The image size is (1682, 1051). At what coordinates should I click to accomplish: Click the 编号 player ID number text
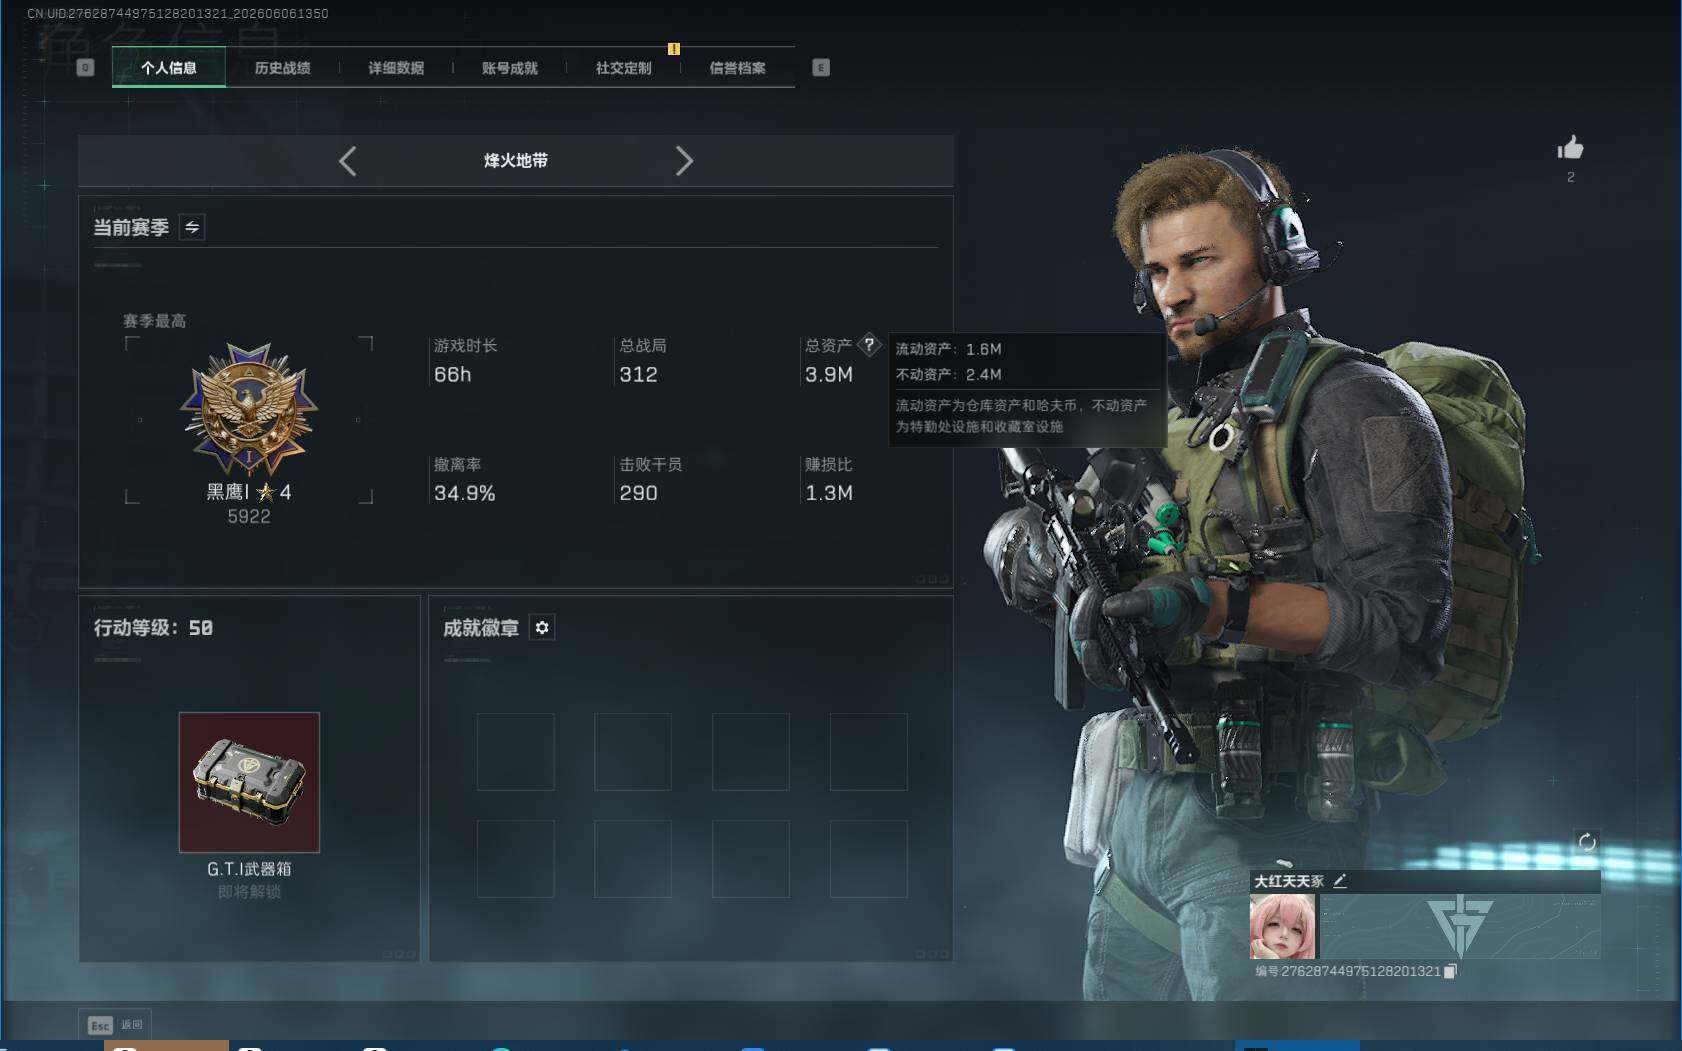[x=1348, y=971]
